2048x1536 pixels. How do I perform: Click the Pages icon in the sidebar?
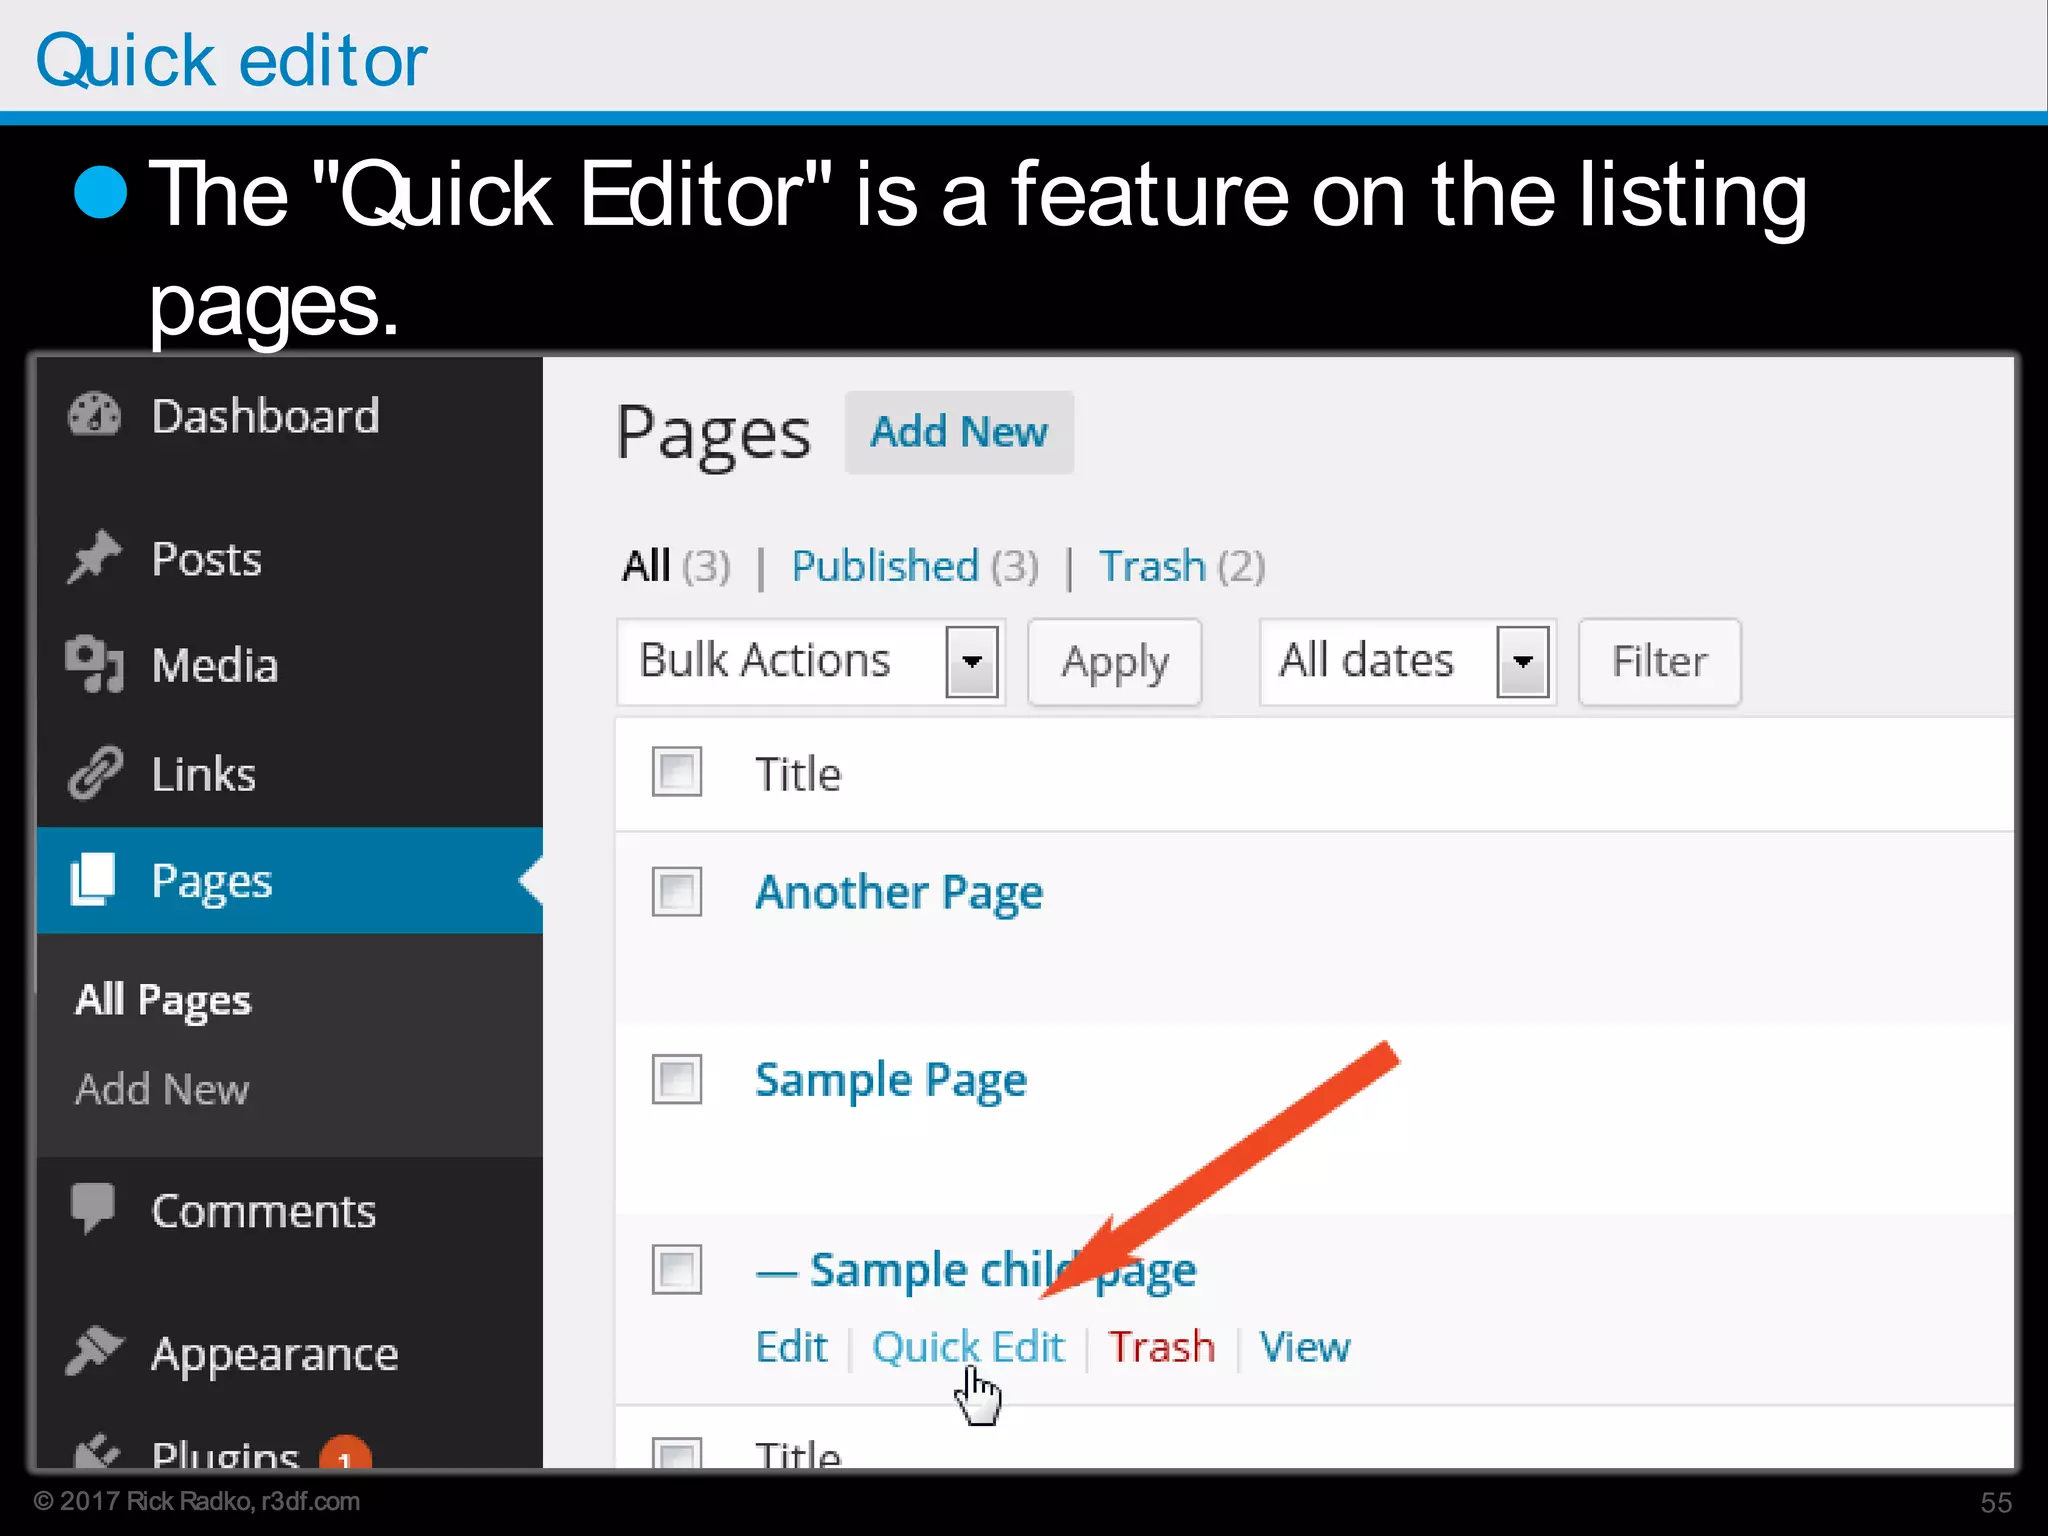pyautogui.click(x=93, y=880)
